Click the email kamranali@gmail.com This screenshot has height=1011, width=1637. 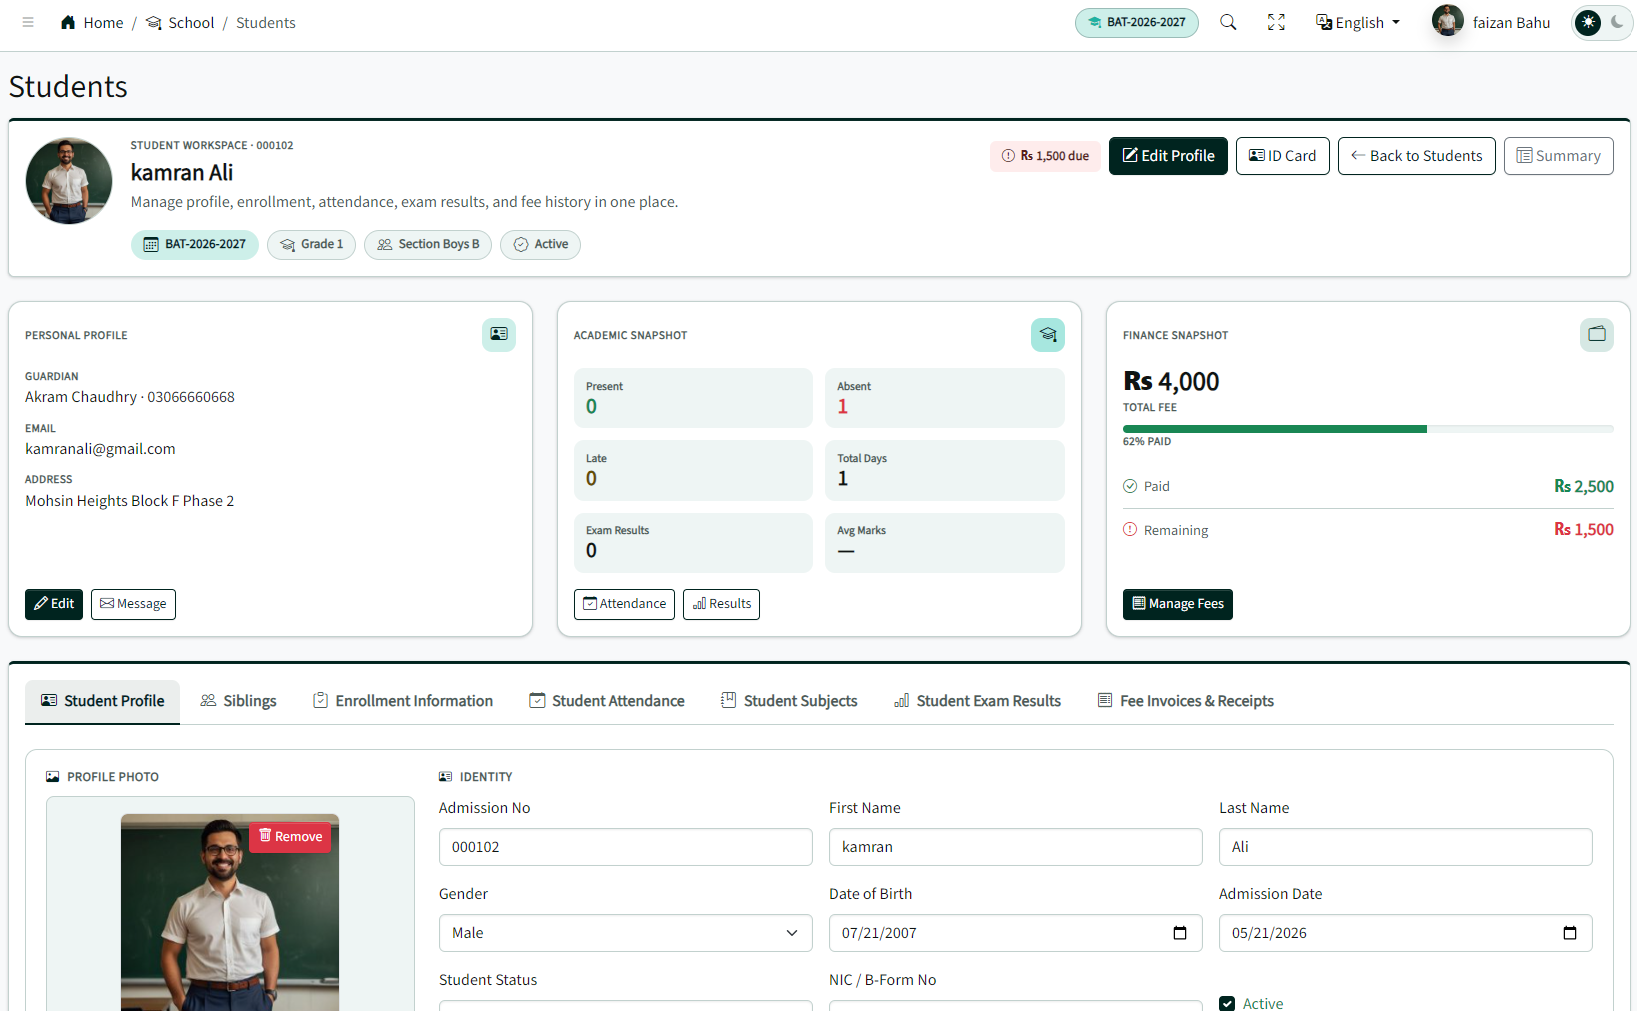point(100,449)
